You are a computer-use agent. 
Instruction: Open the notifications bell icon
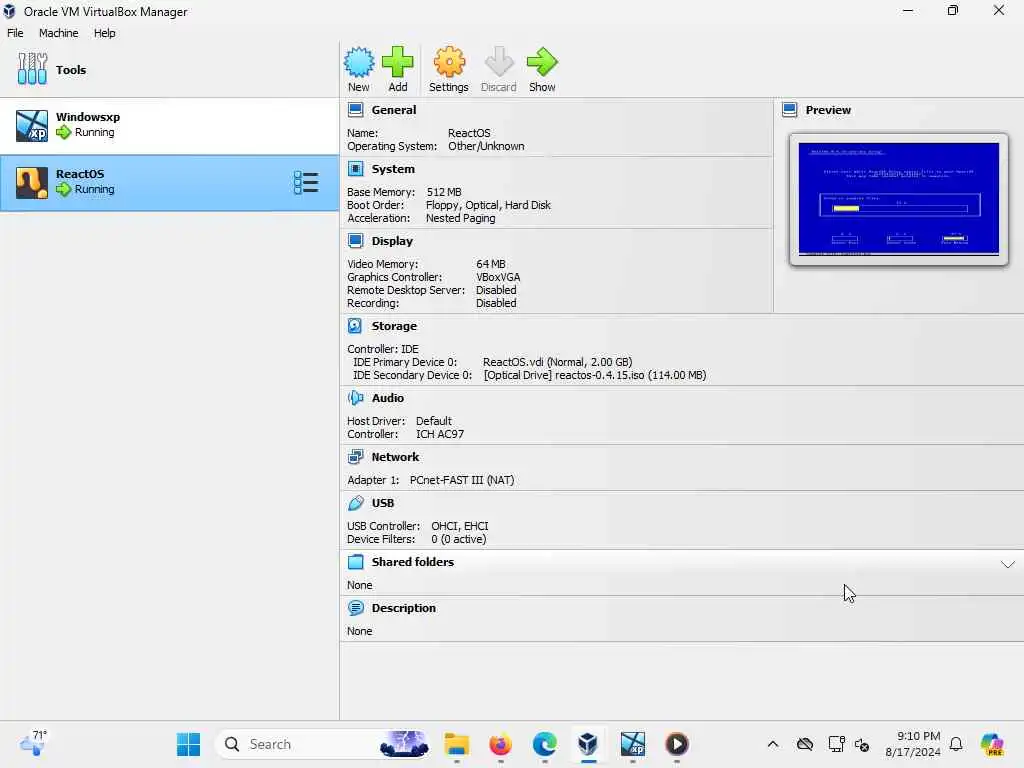[956, 744]
